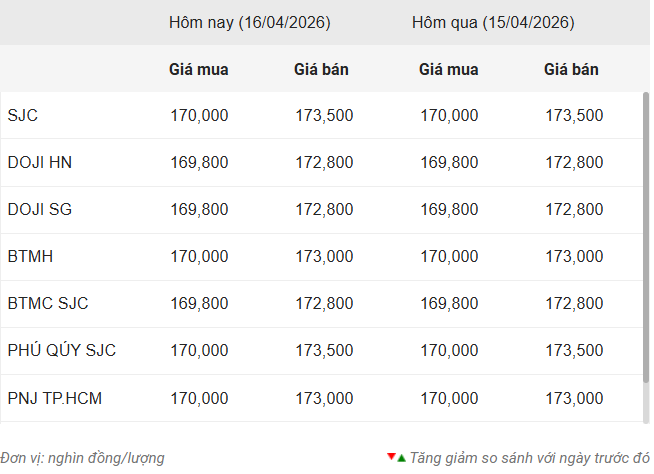Click 'Tăng giảm so sánh với ngày trước đó' text
654x474 pixels.
(529, 458)
